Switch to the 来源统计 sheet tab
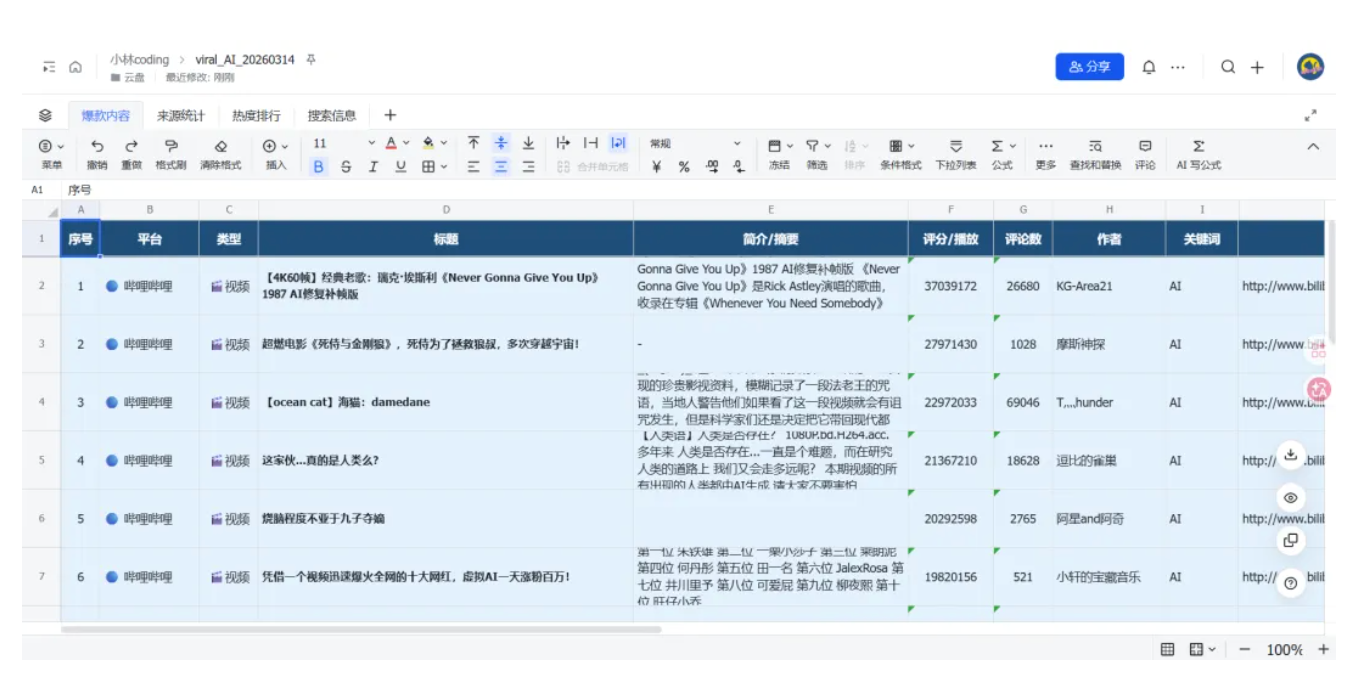 tap(181, 116)
